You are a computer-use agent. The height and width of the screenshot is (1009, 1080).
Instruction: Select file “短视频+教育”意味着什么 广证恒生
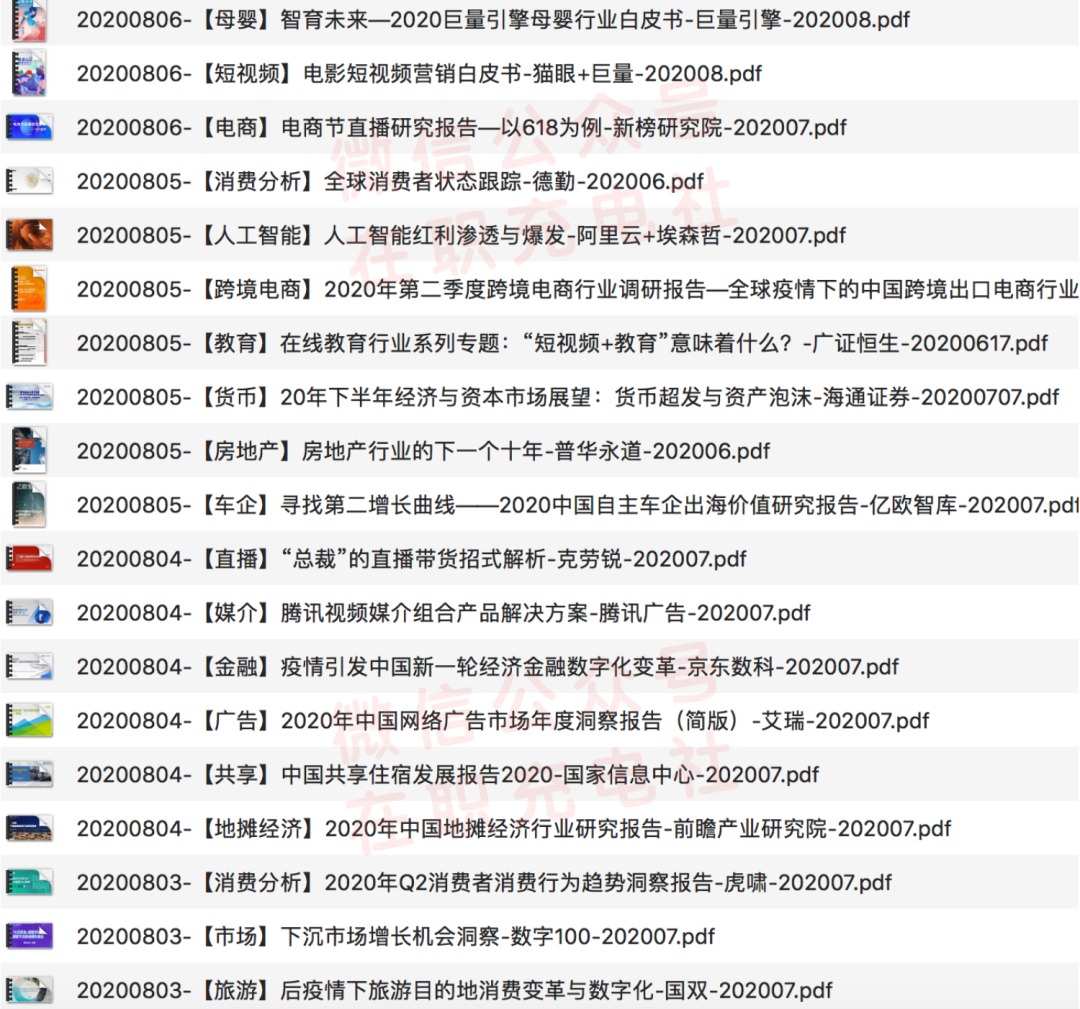tap(562, 343)
